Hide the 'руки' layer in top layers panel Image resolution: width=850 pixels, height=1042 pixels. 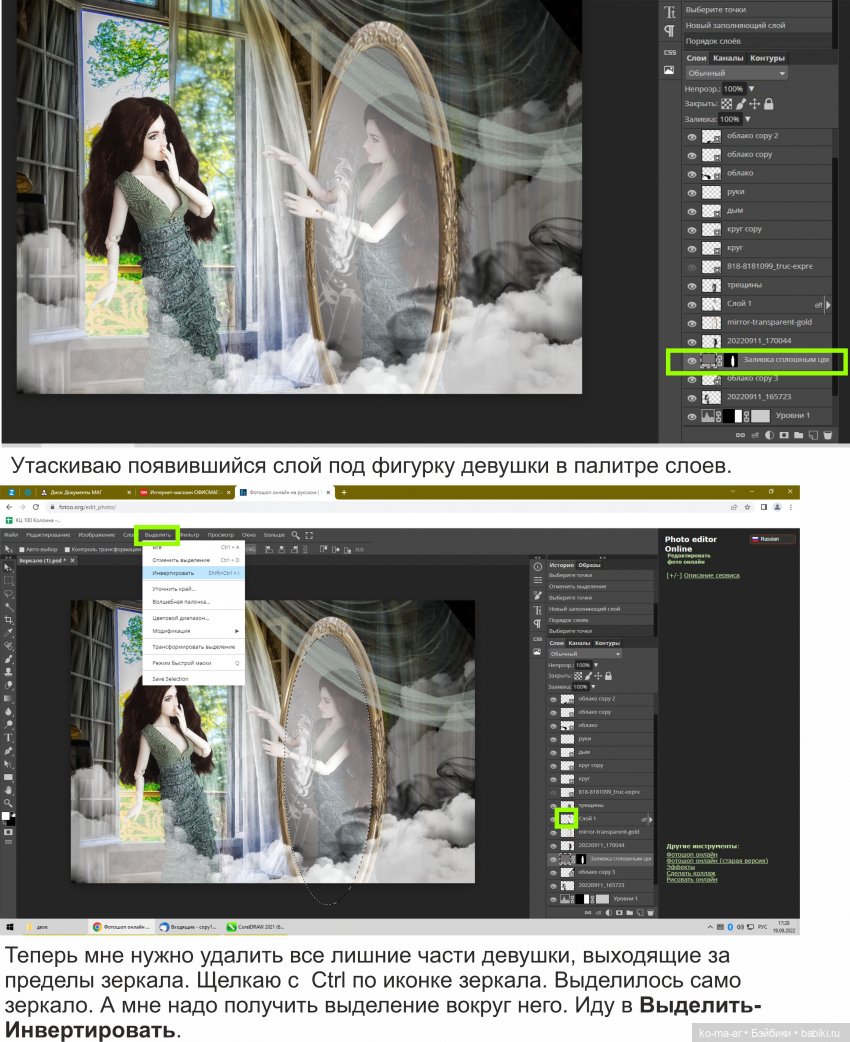(691, 192)
